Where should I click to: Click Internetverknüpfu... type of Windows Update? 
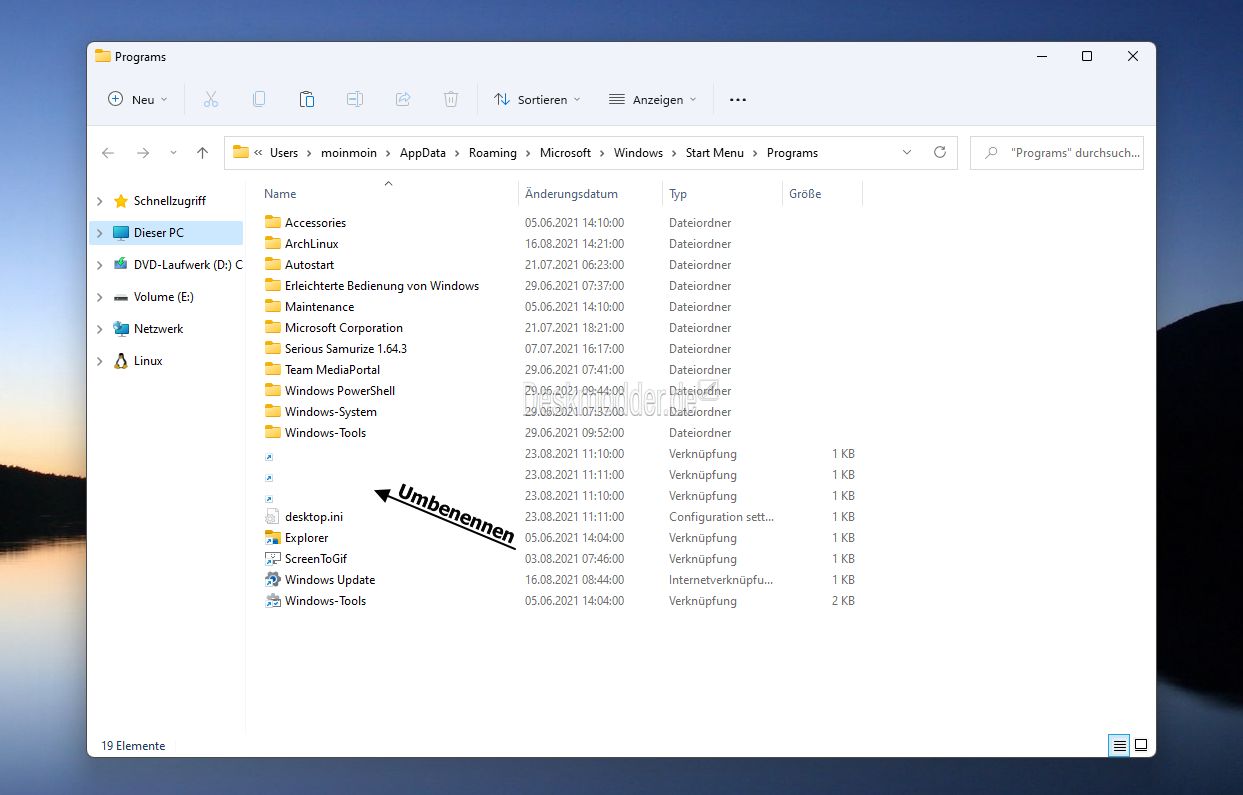721,580
